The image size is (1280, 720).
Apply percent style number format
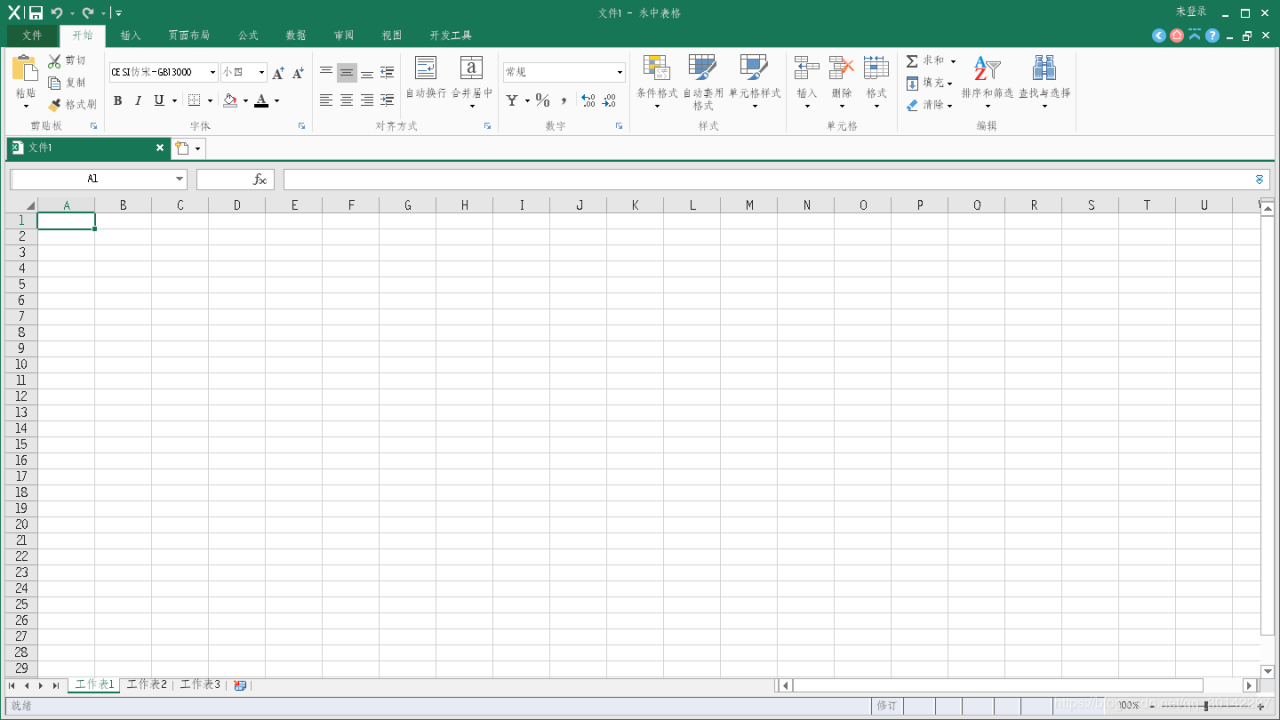543,100
